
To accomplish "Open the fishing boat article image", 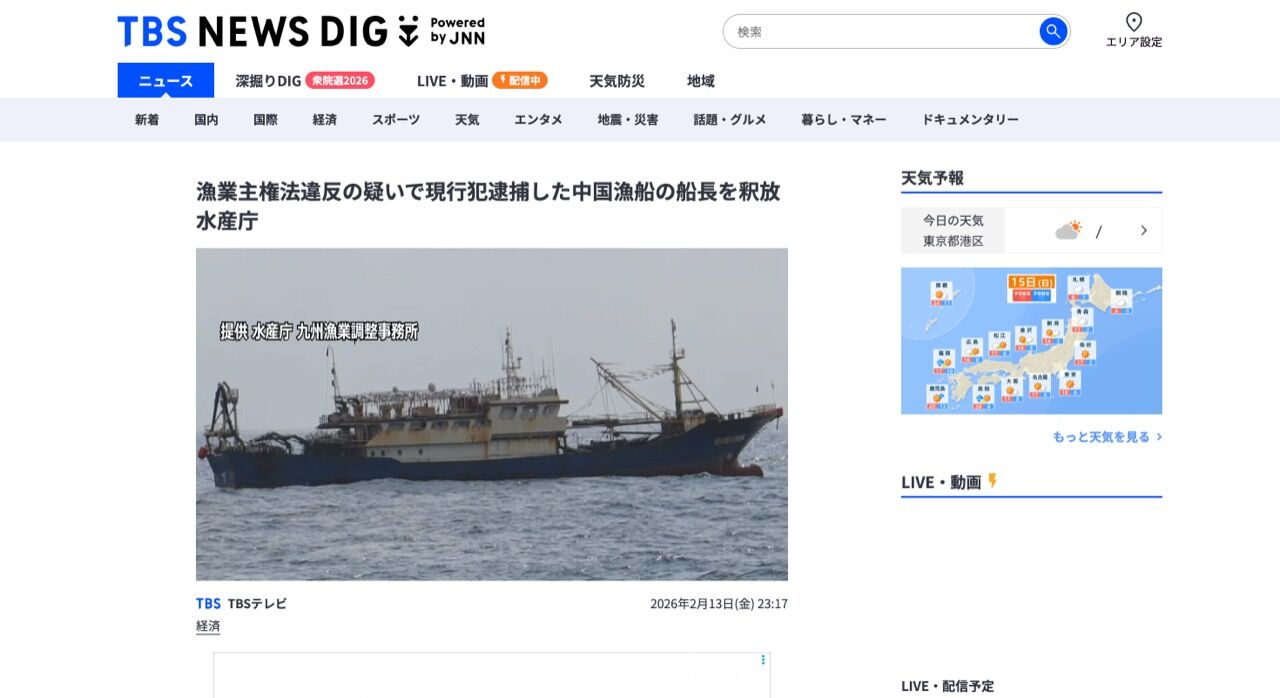I will tap(492, 414).
